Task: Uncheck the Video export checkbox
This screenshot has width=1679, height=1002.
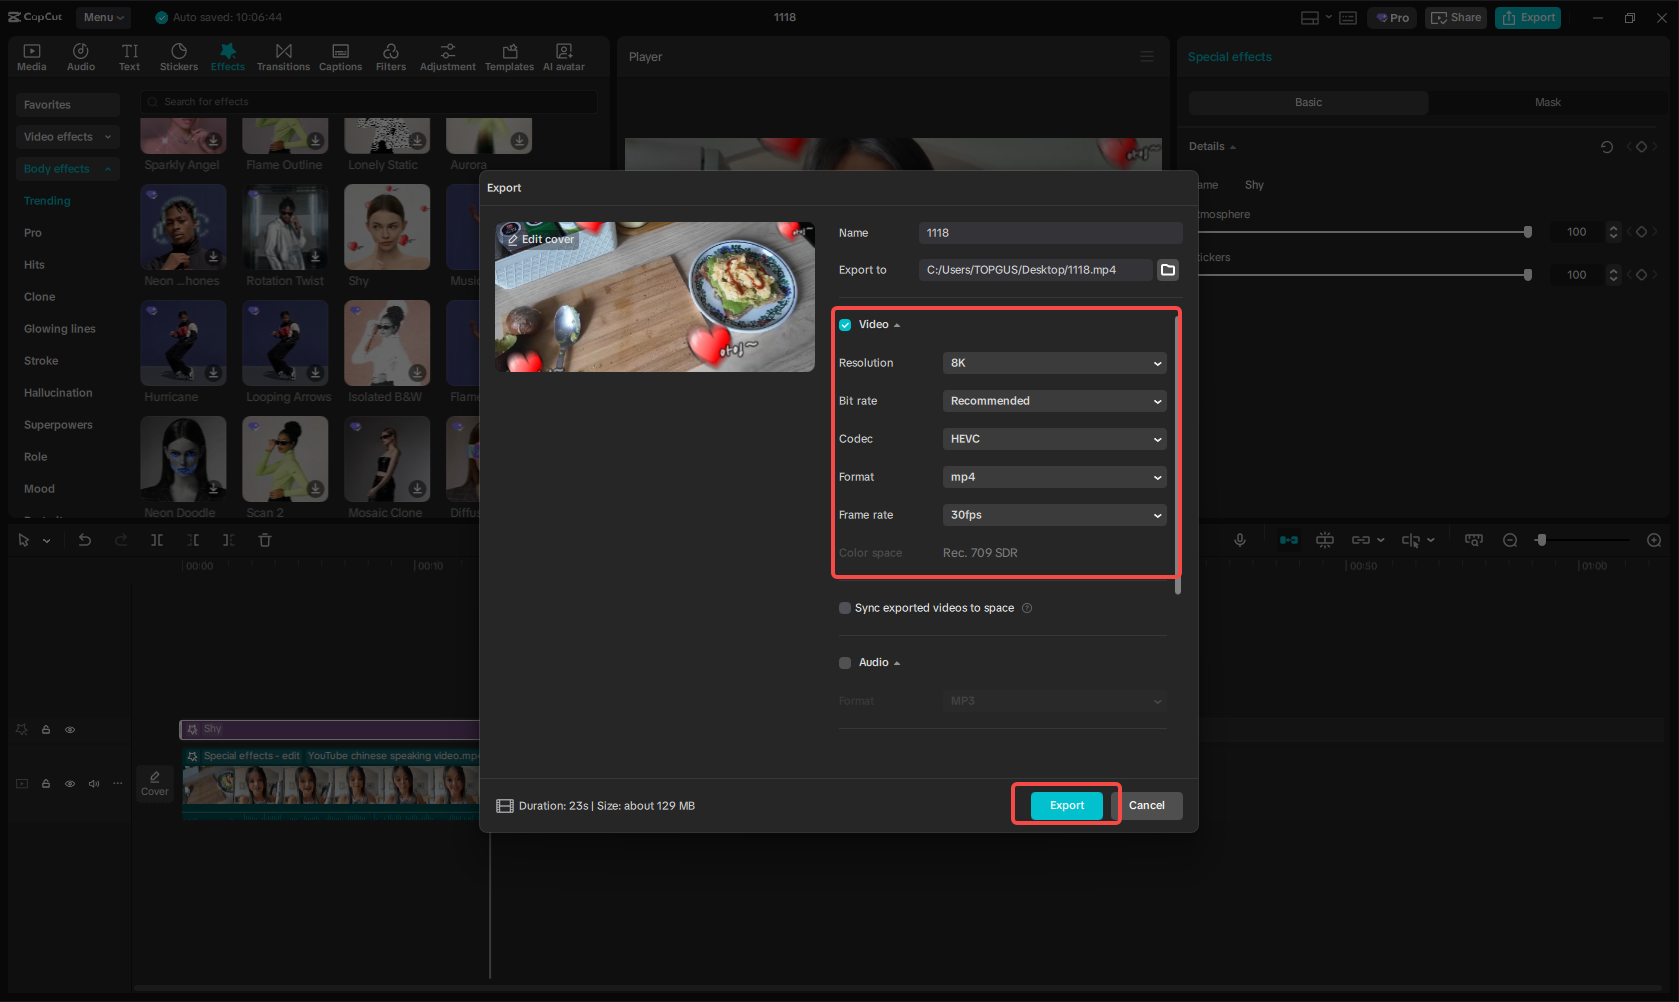Action: click(x=845, y=324)
